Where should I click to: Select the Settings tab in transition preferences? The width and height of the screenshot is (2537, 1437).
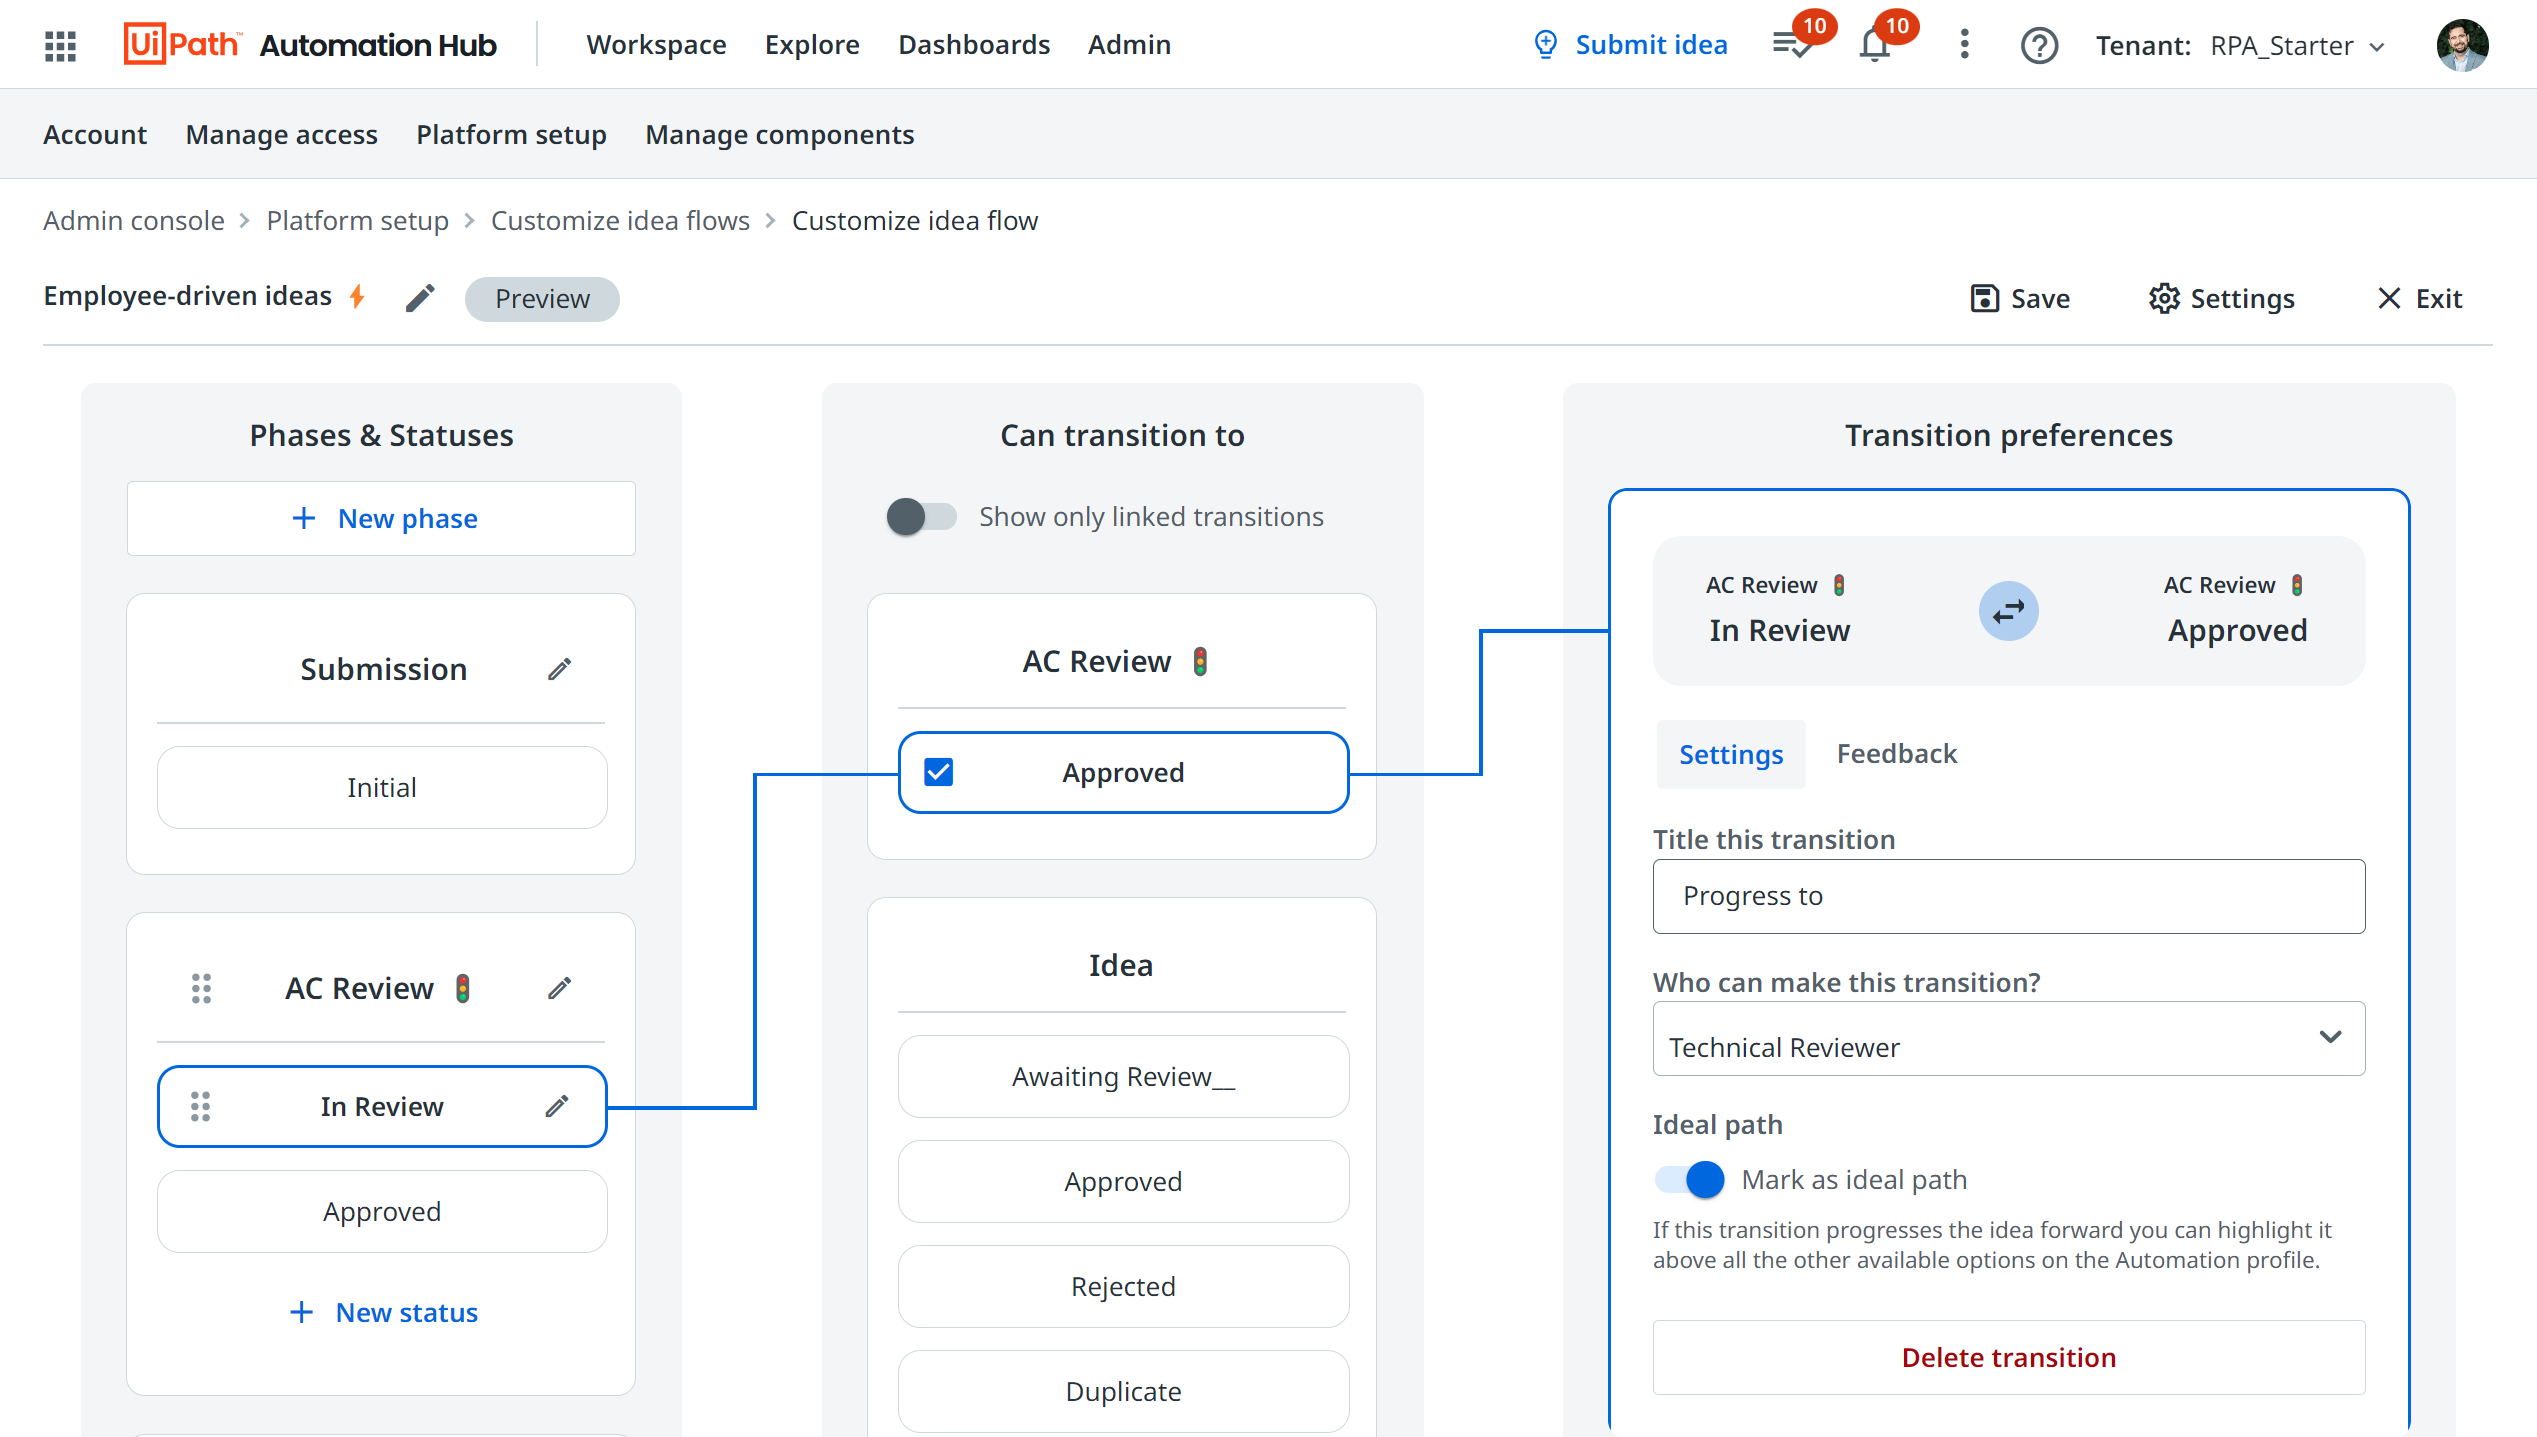tap(1732, 754)
